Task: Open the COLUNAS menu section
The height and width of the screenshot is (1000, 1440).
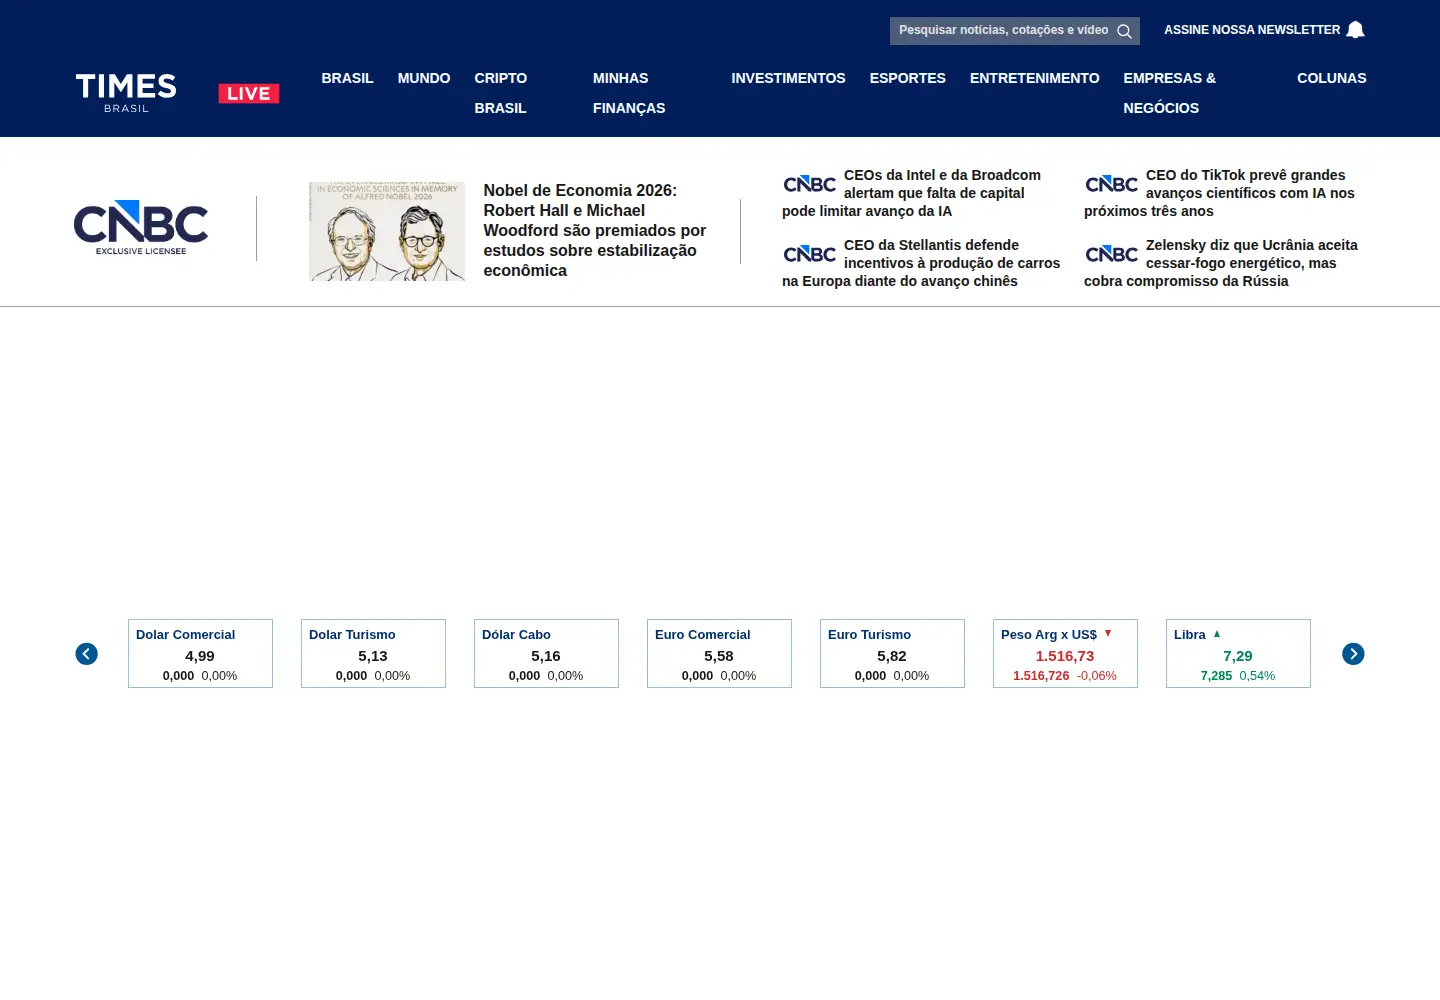Action: pos(1331,78)
